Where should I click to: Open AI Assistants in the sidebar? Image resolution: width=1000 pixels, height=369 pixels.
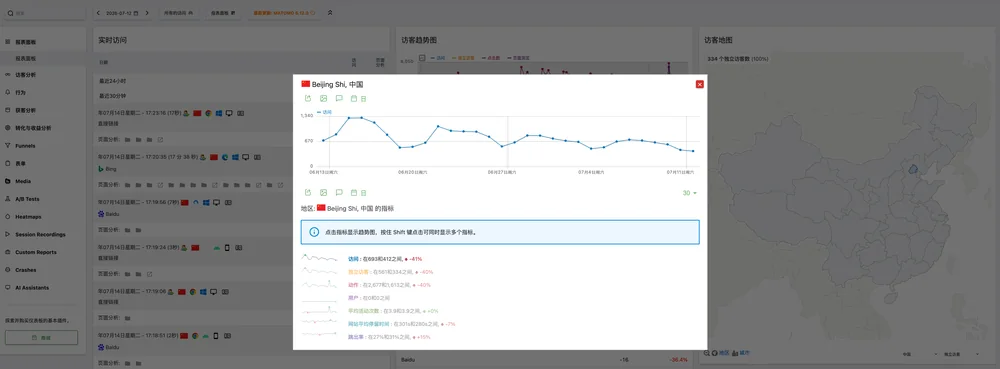[43, 288]
